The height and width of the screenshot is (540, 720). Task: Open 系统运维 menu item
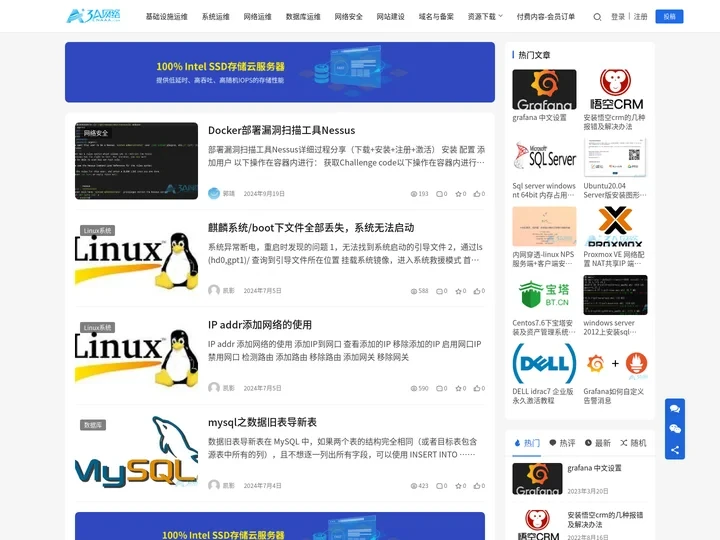click(x=216, y=17)
